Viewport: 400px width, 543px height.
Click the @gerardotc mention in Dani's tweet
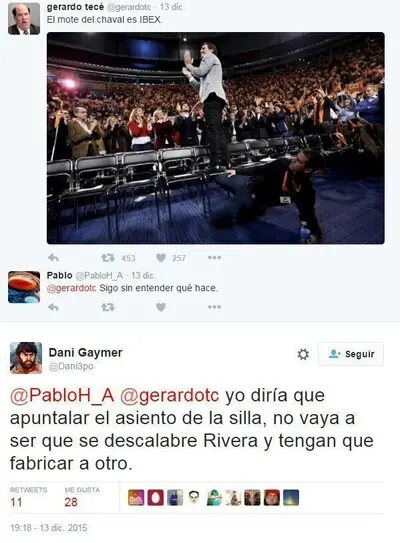(x=169, y=395)
